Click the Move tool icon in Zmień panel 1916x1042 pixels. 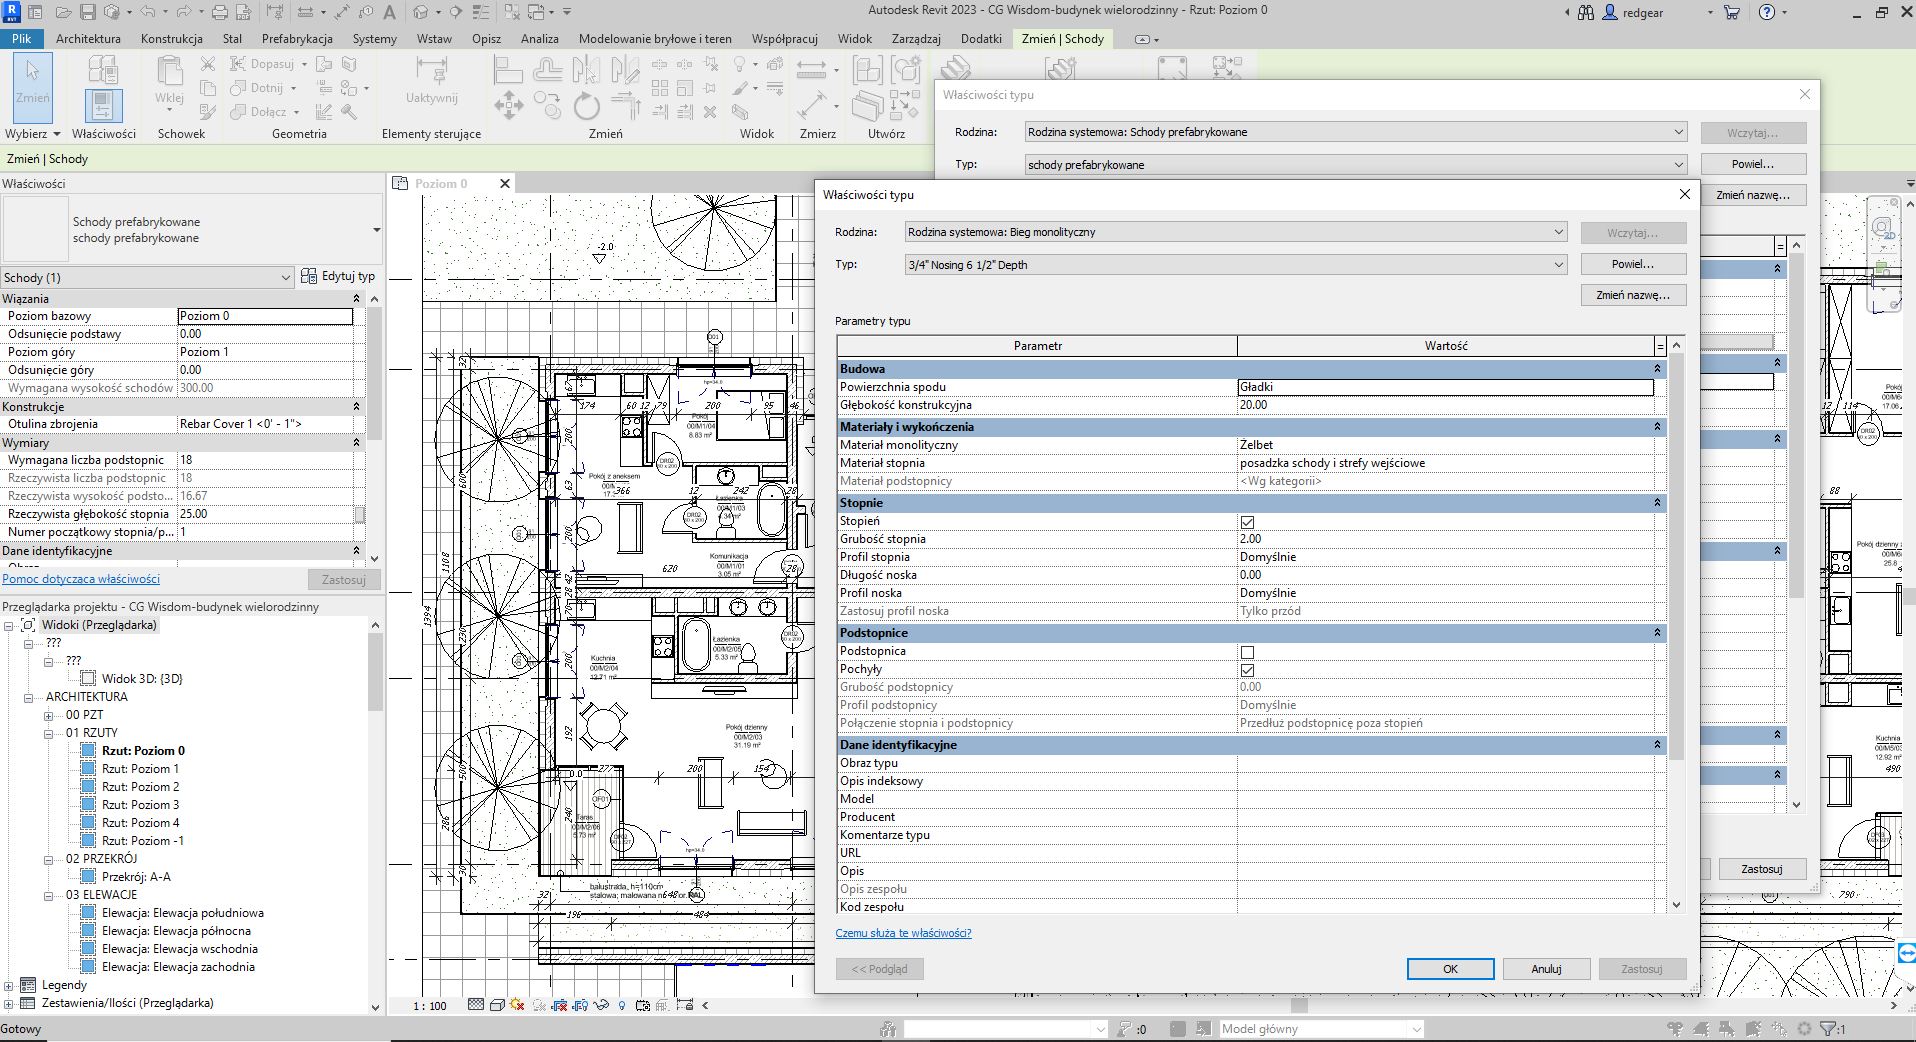coord(508,105)
